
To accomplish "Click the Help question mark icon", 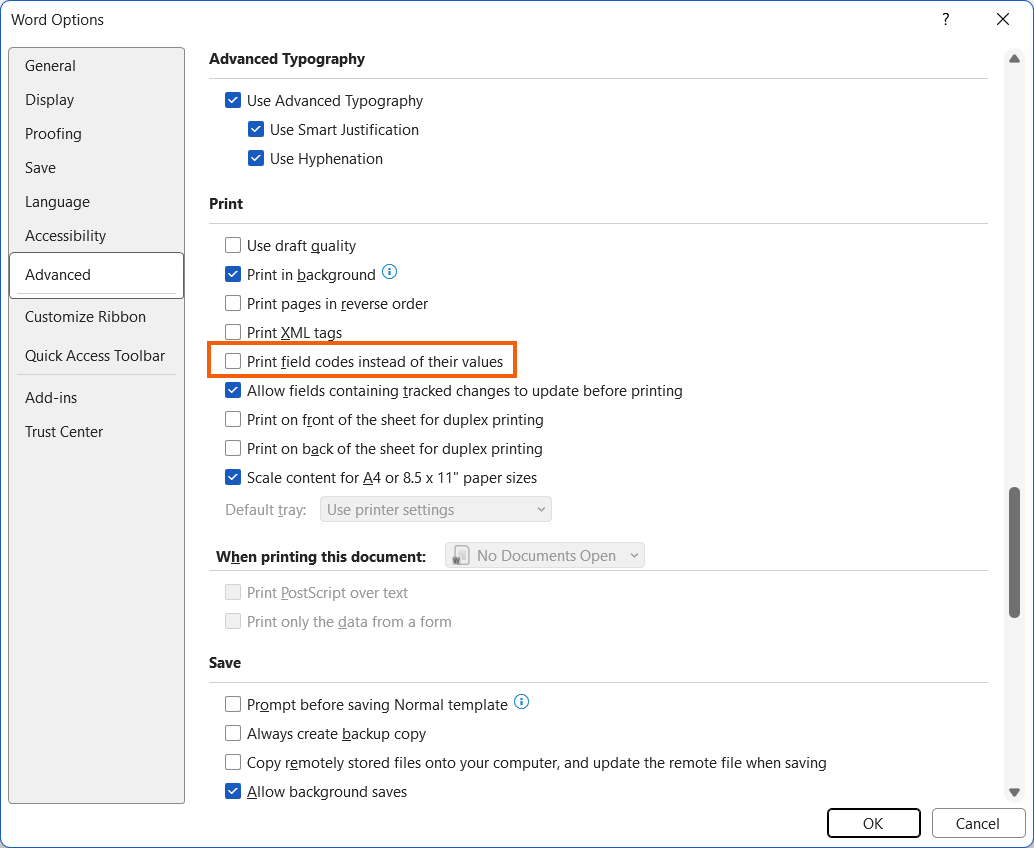I will (946, 19).
